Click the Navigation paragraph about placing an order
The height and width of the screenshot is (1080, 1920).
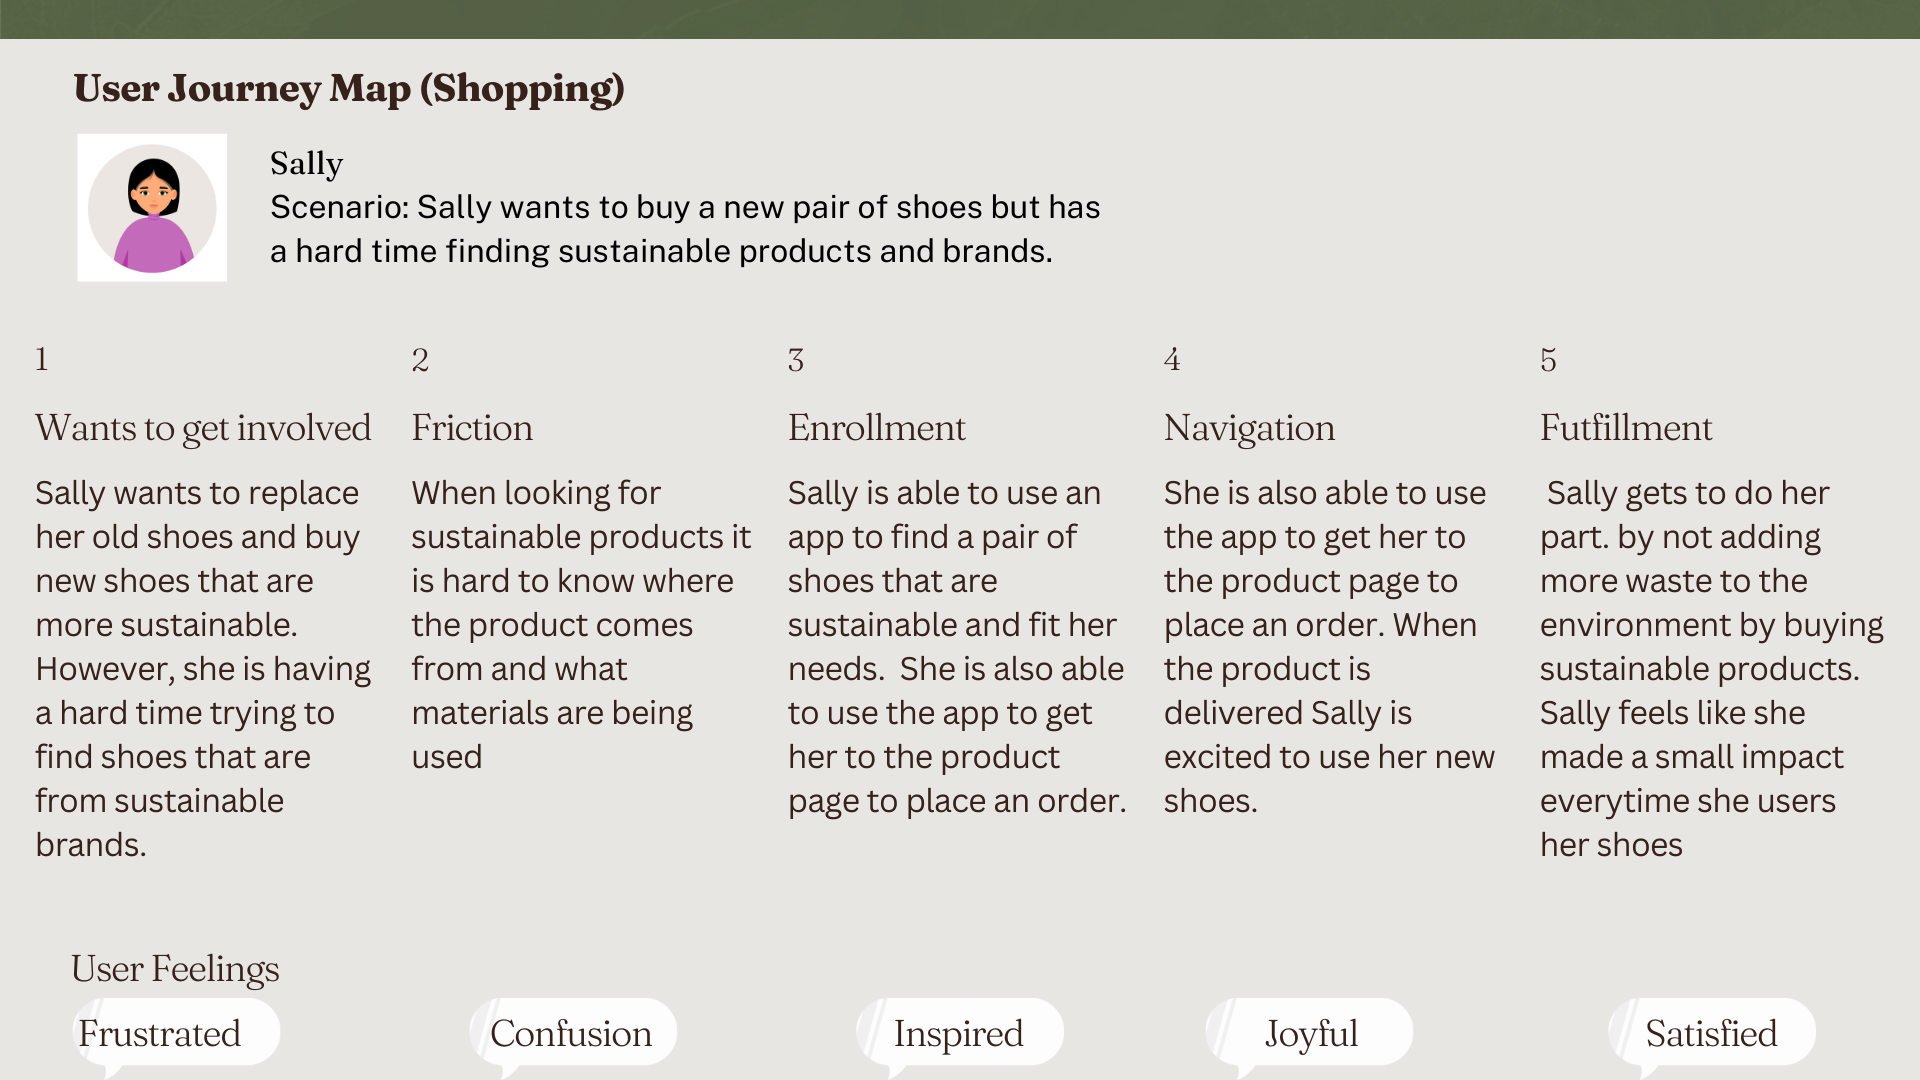coord(1329,647)
